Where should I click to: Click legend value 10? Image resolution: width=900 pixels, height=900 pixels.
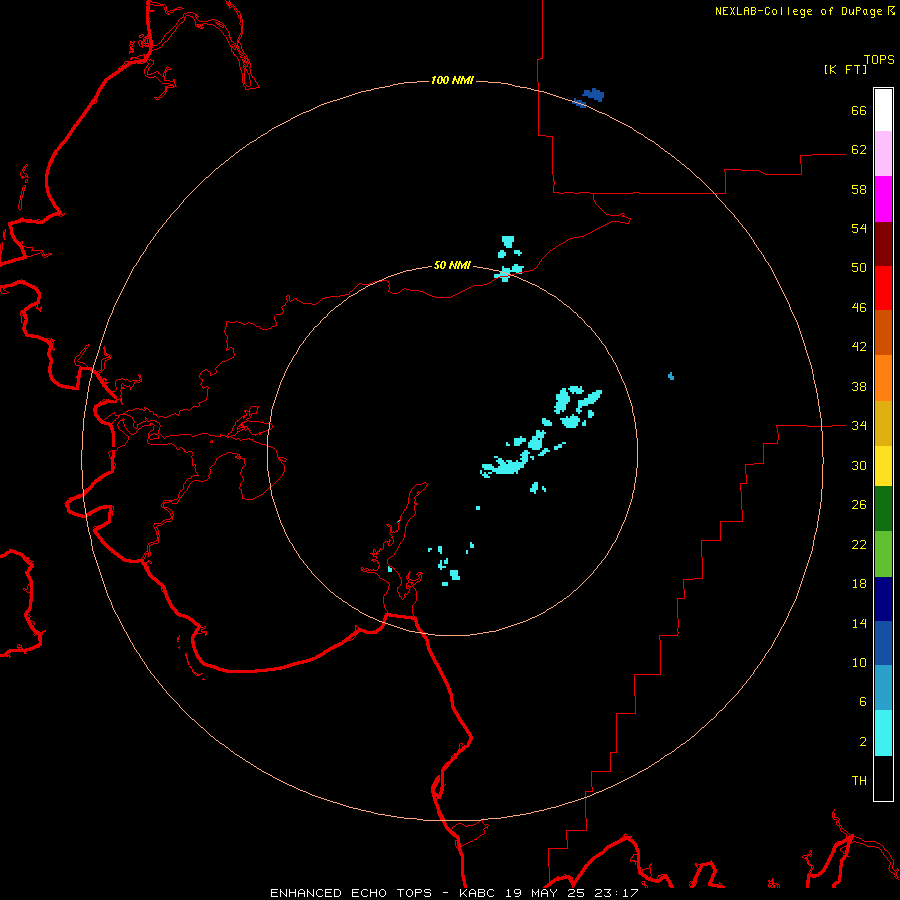pos(859,663)
